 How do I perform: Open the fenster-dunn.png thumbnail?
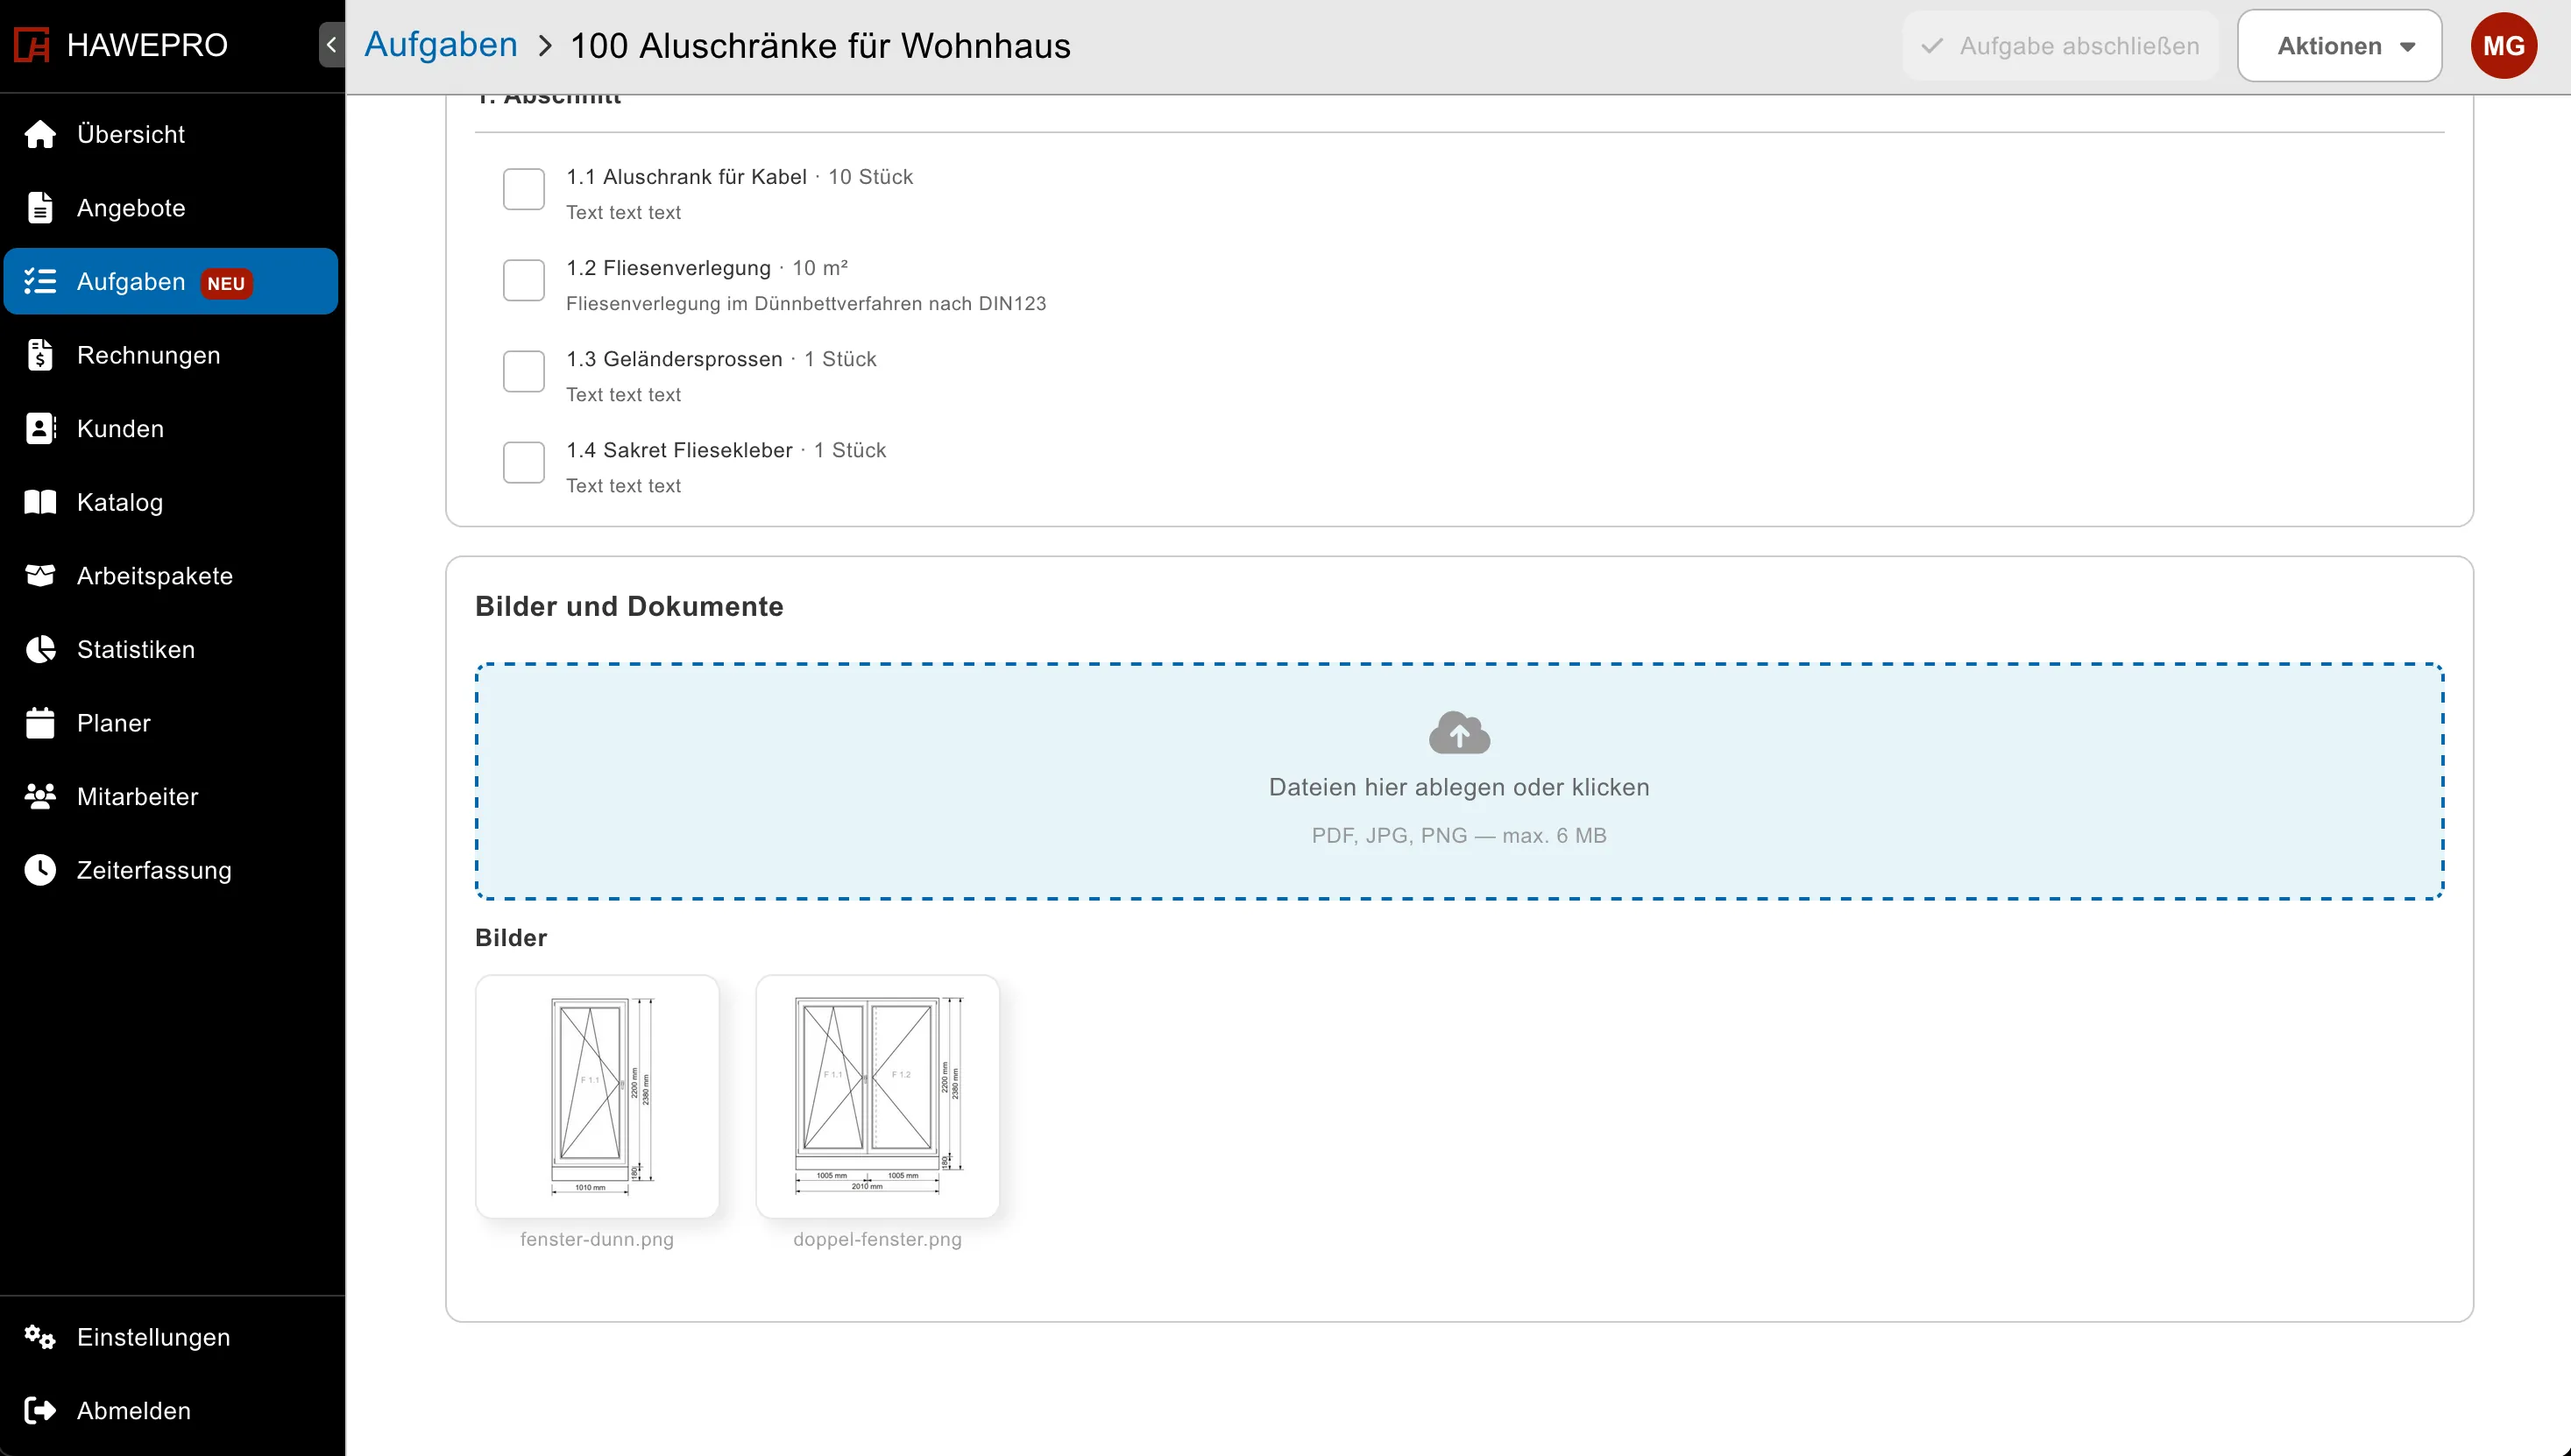click(x=597, y=1096)
